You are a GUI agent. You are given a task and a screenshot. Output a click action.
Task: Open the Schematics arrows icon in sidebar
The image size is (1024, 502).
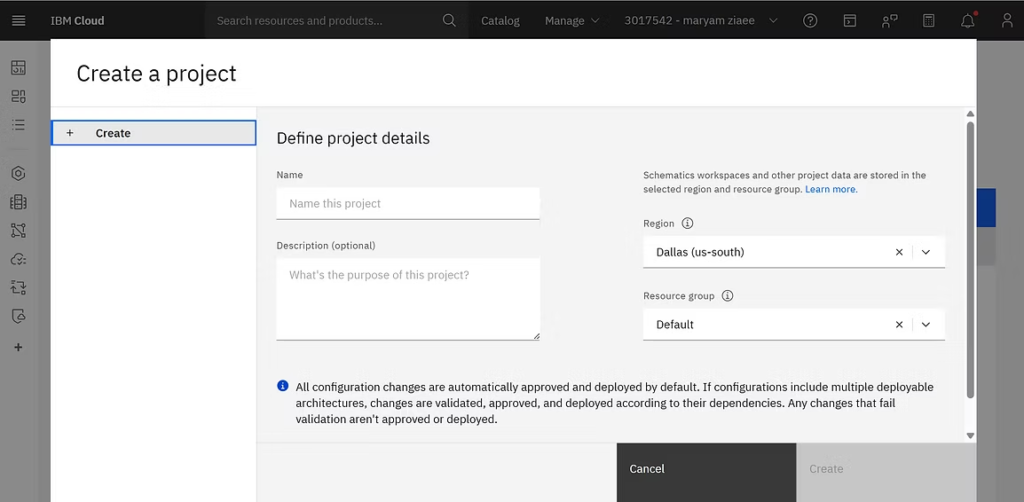(x=18, y=287)
